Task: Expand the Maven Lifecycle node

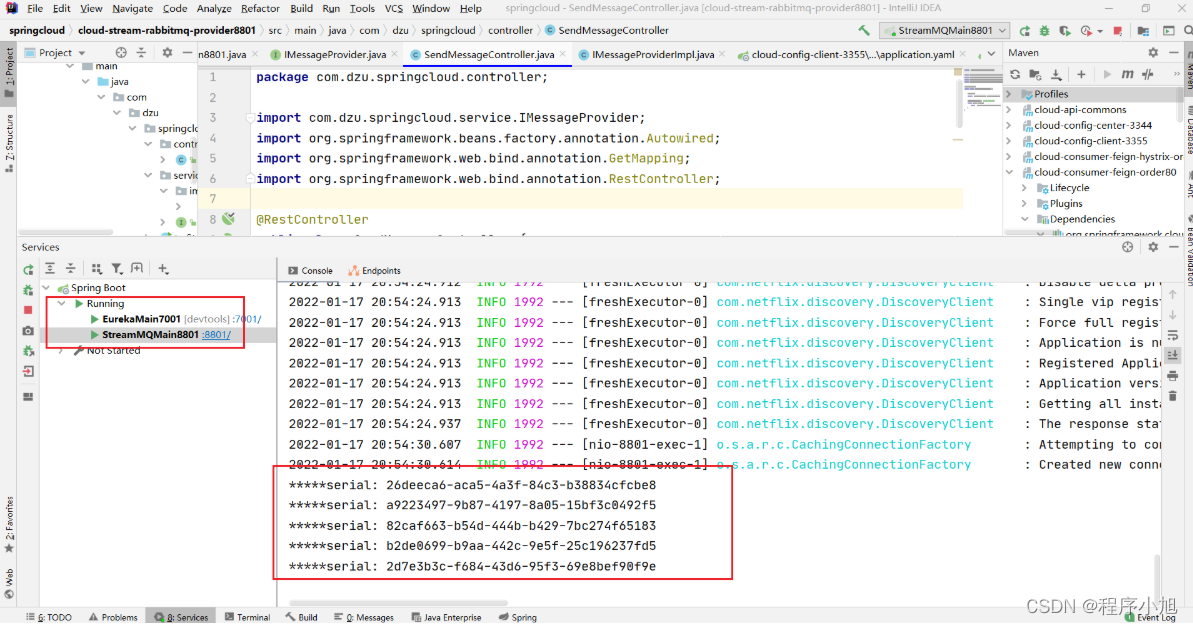Action: click(x=1025, y=188)
